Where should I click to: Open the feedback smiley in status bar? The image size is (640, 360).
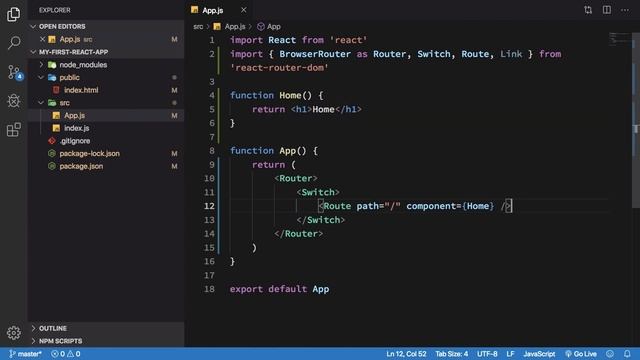[609, 354]
